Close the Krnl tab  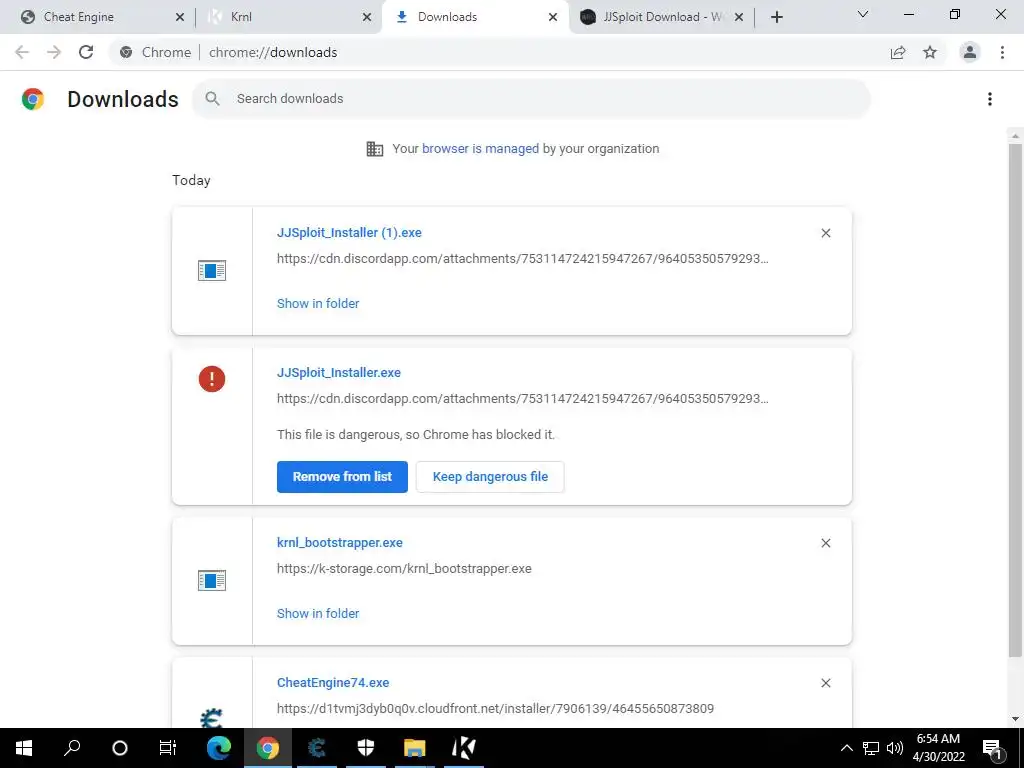367,17
